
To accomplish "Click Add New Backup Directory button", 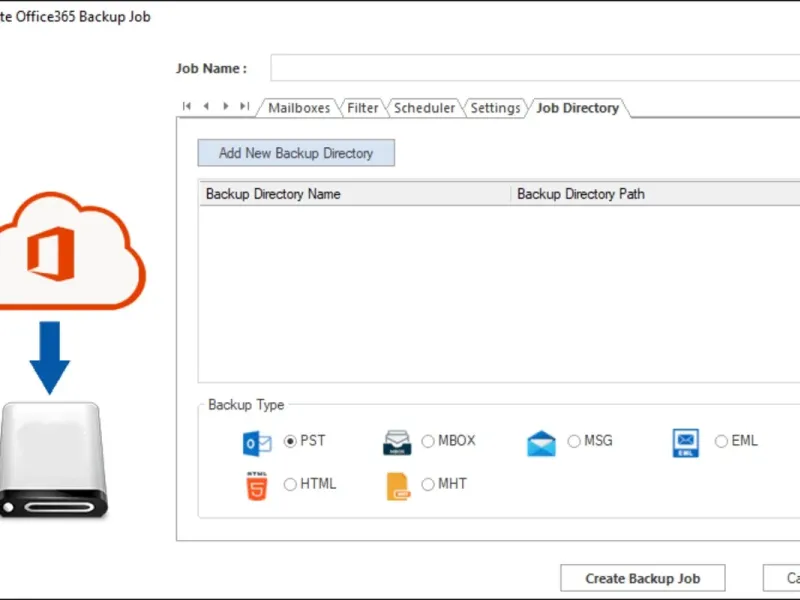I will 296,153.
